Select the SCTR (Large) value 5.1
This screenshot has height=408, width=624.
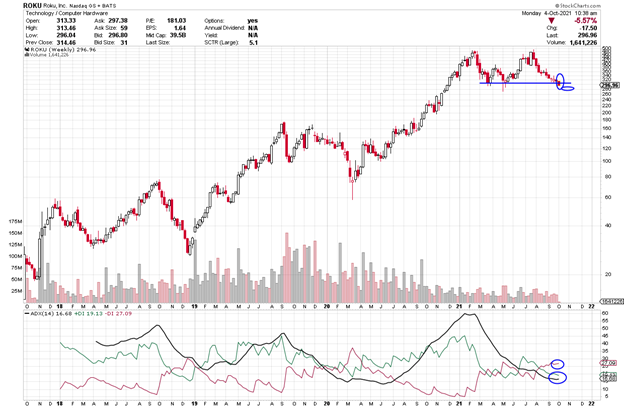pyautogui.click(x=254, y=42)
